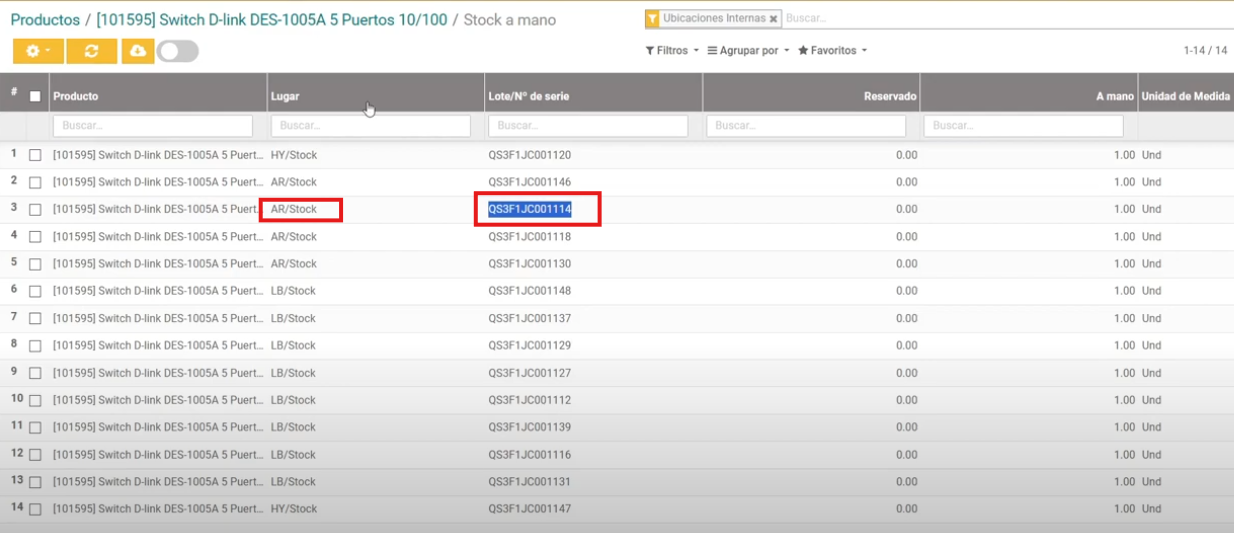Viewport: 1234px width, 533px height.
Task: Sort by the Lugar column header
Action: (285, 96)
